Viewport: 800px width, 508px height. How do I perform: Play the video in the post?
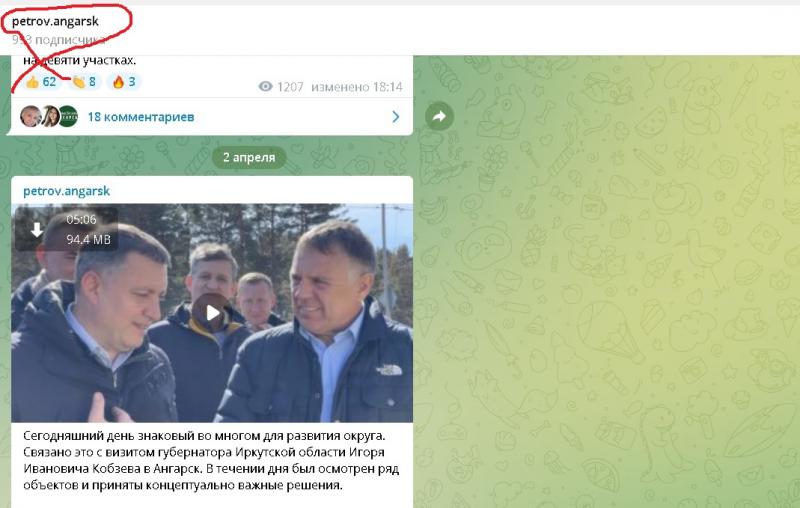[x=212, y=313]
